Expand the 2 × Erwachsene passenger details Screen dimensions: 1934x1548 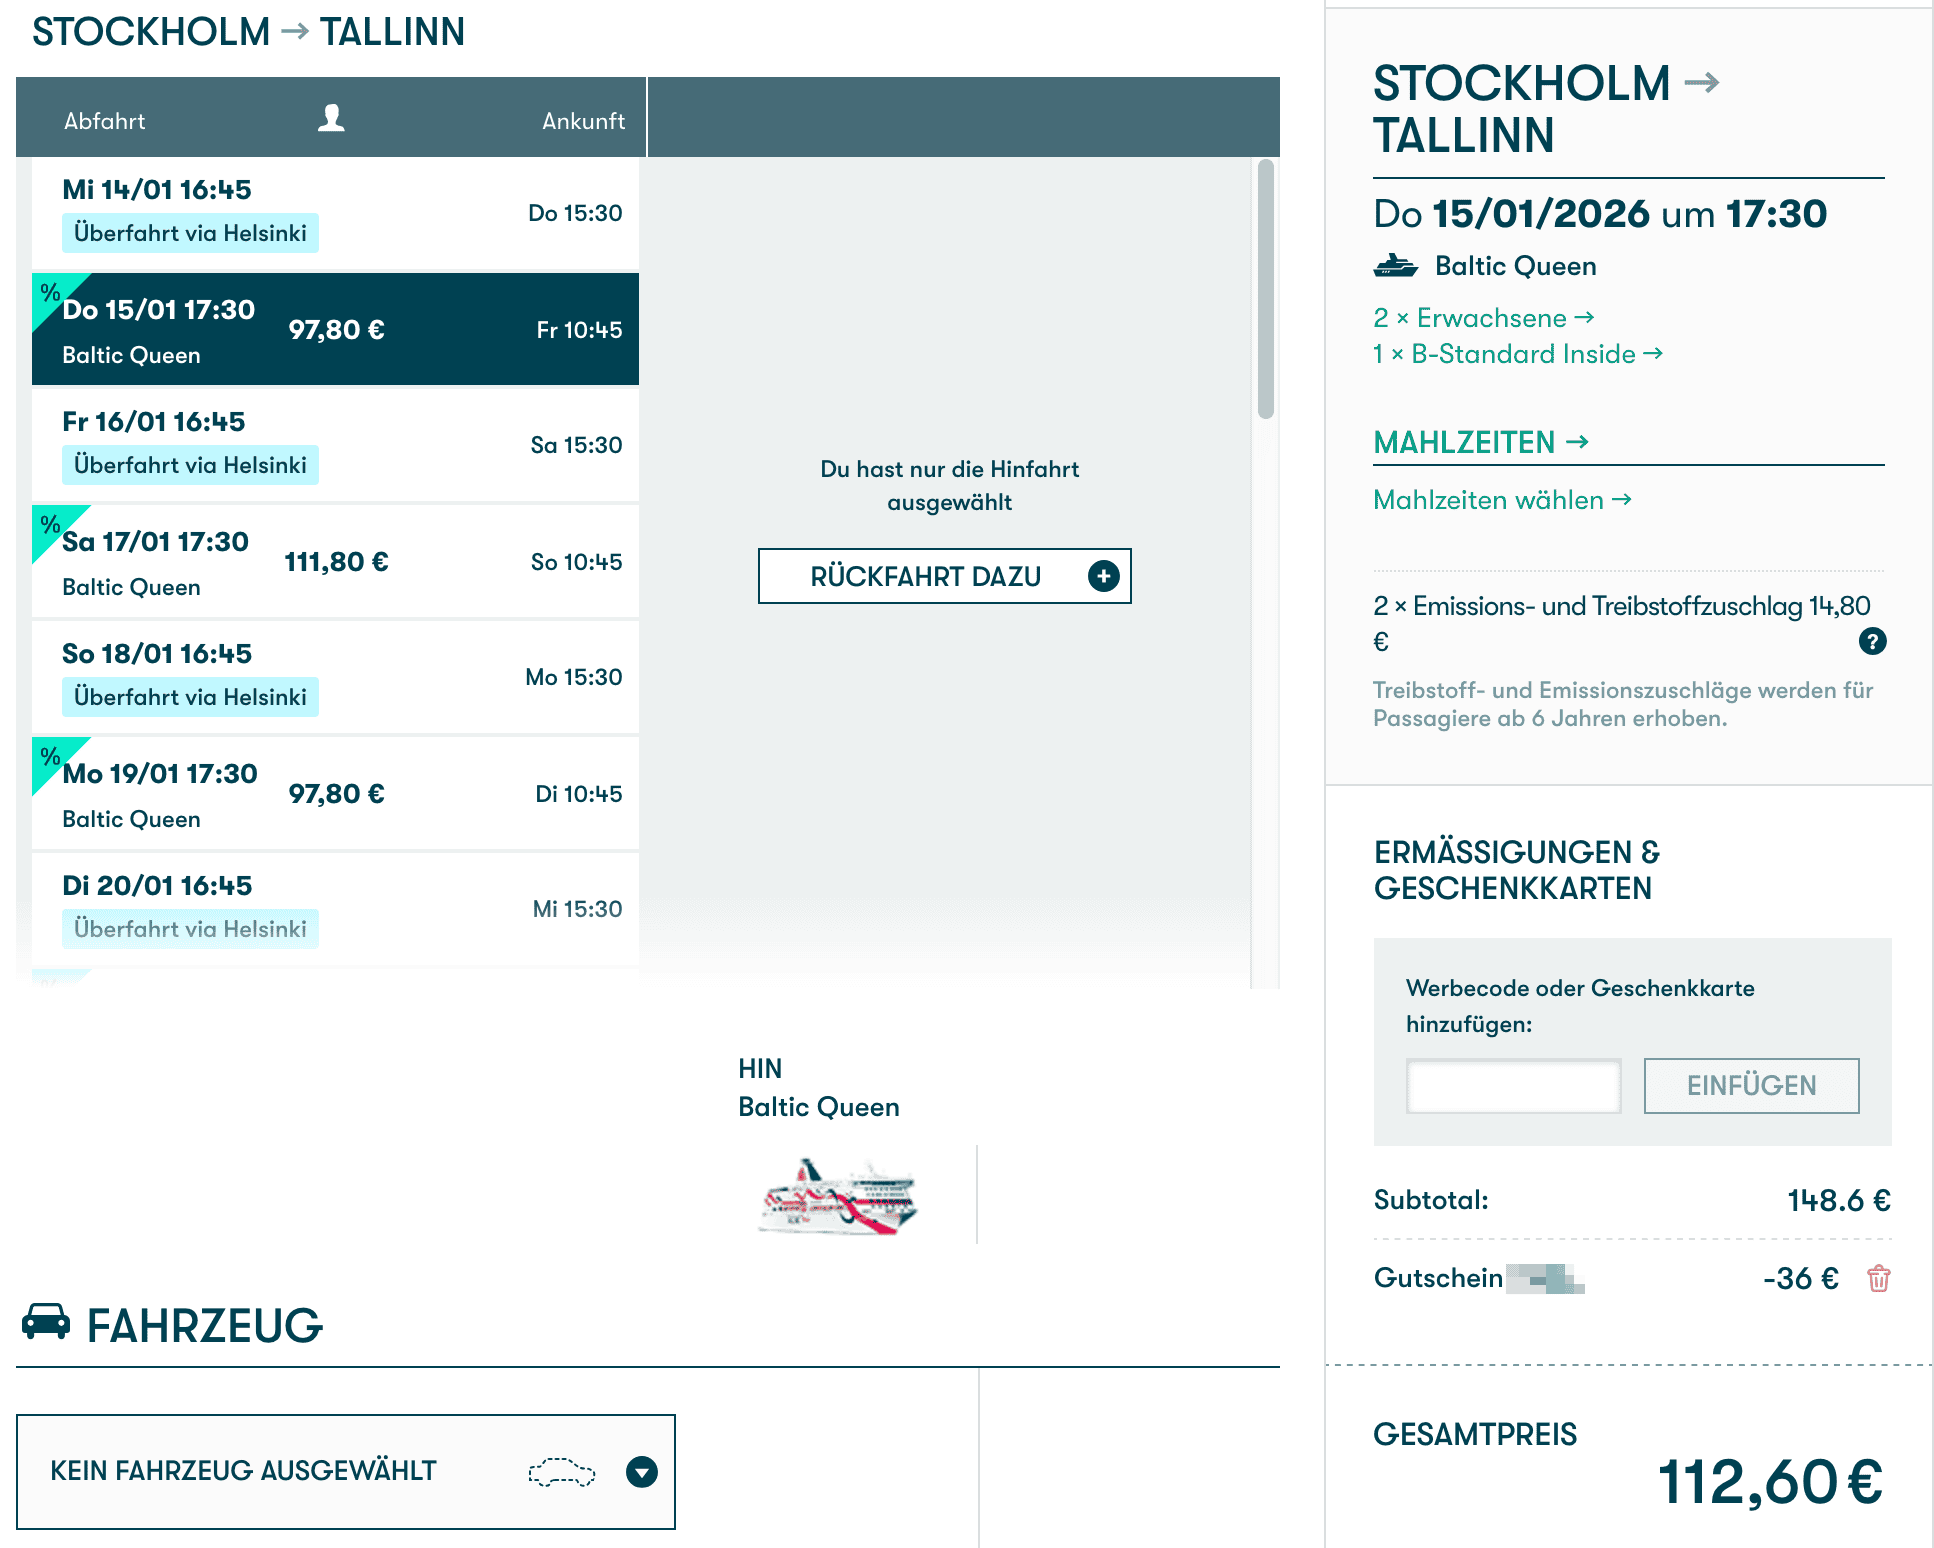pyautogui.click(x=1483, y=318)
